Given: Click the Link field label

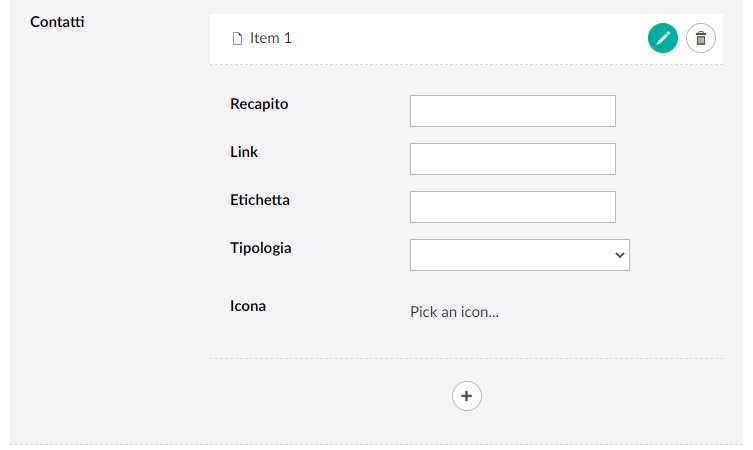Looking at the screenshot, I should pos(244,152).
